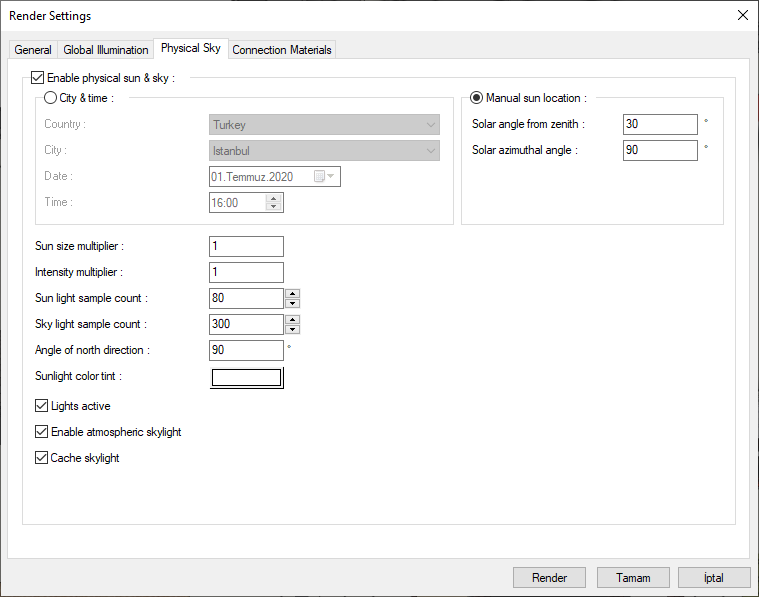Open the Sunlight color tint swatch
759x597 pixels.
pyautogui.click(x=247, y=377)
